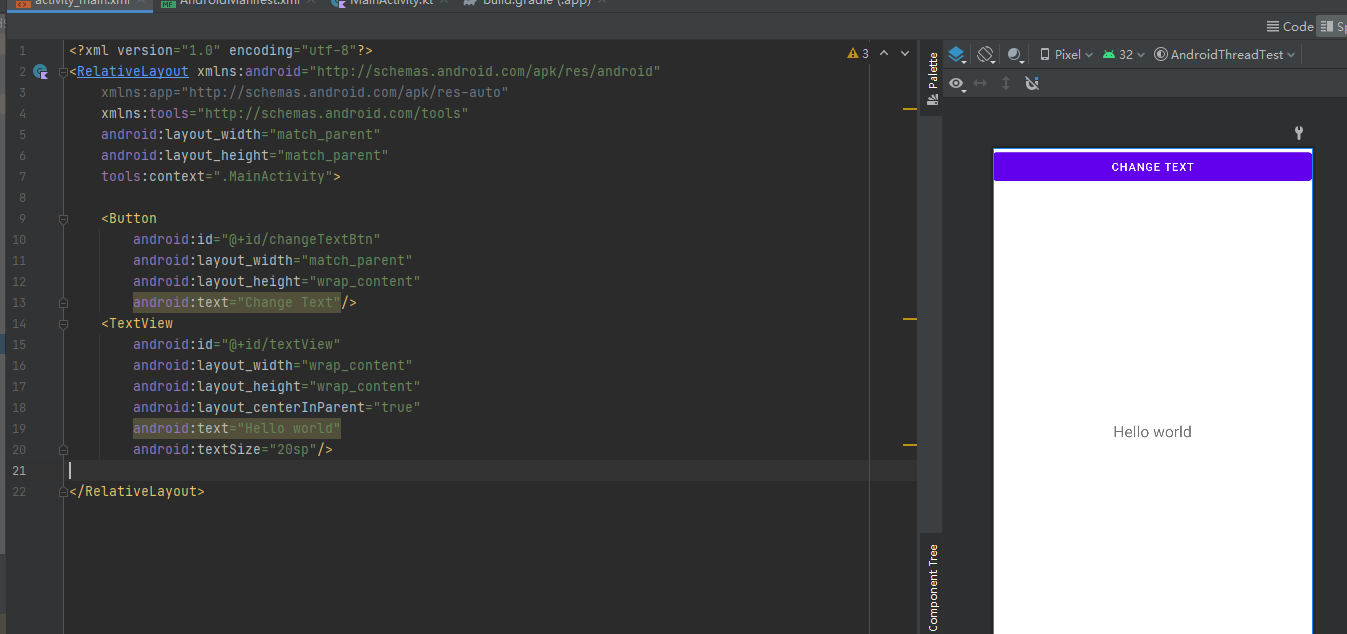Collapse the Button tag fold marker
This screenshot has height=634, width=1347.
pos(63,218)
